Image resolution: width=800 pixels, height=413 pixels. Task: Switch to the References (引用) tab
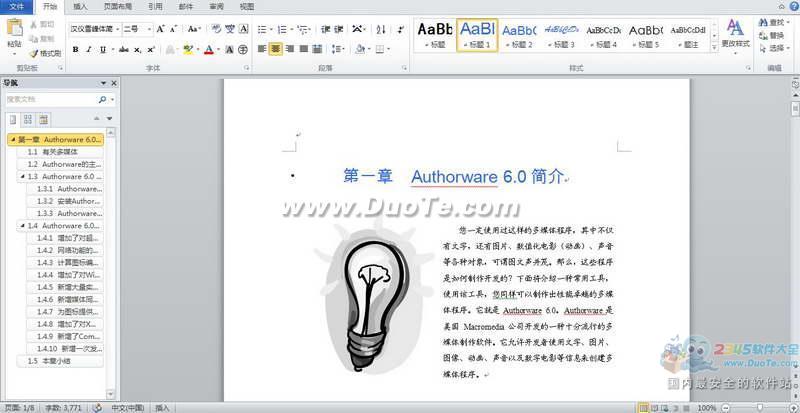(x=155, y=7)
